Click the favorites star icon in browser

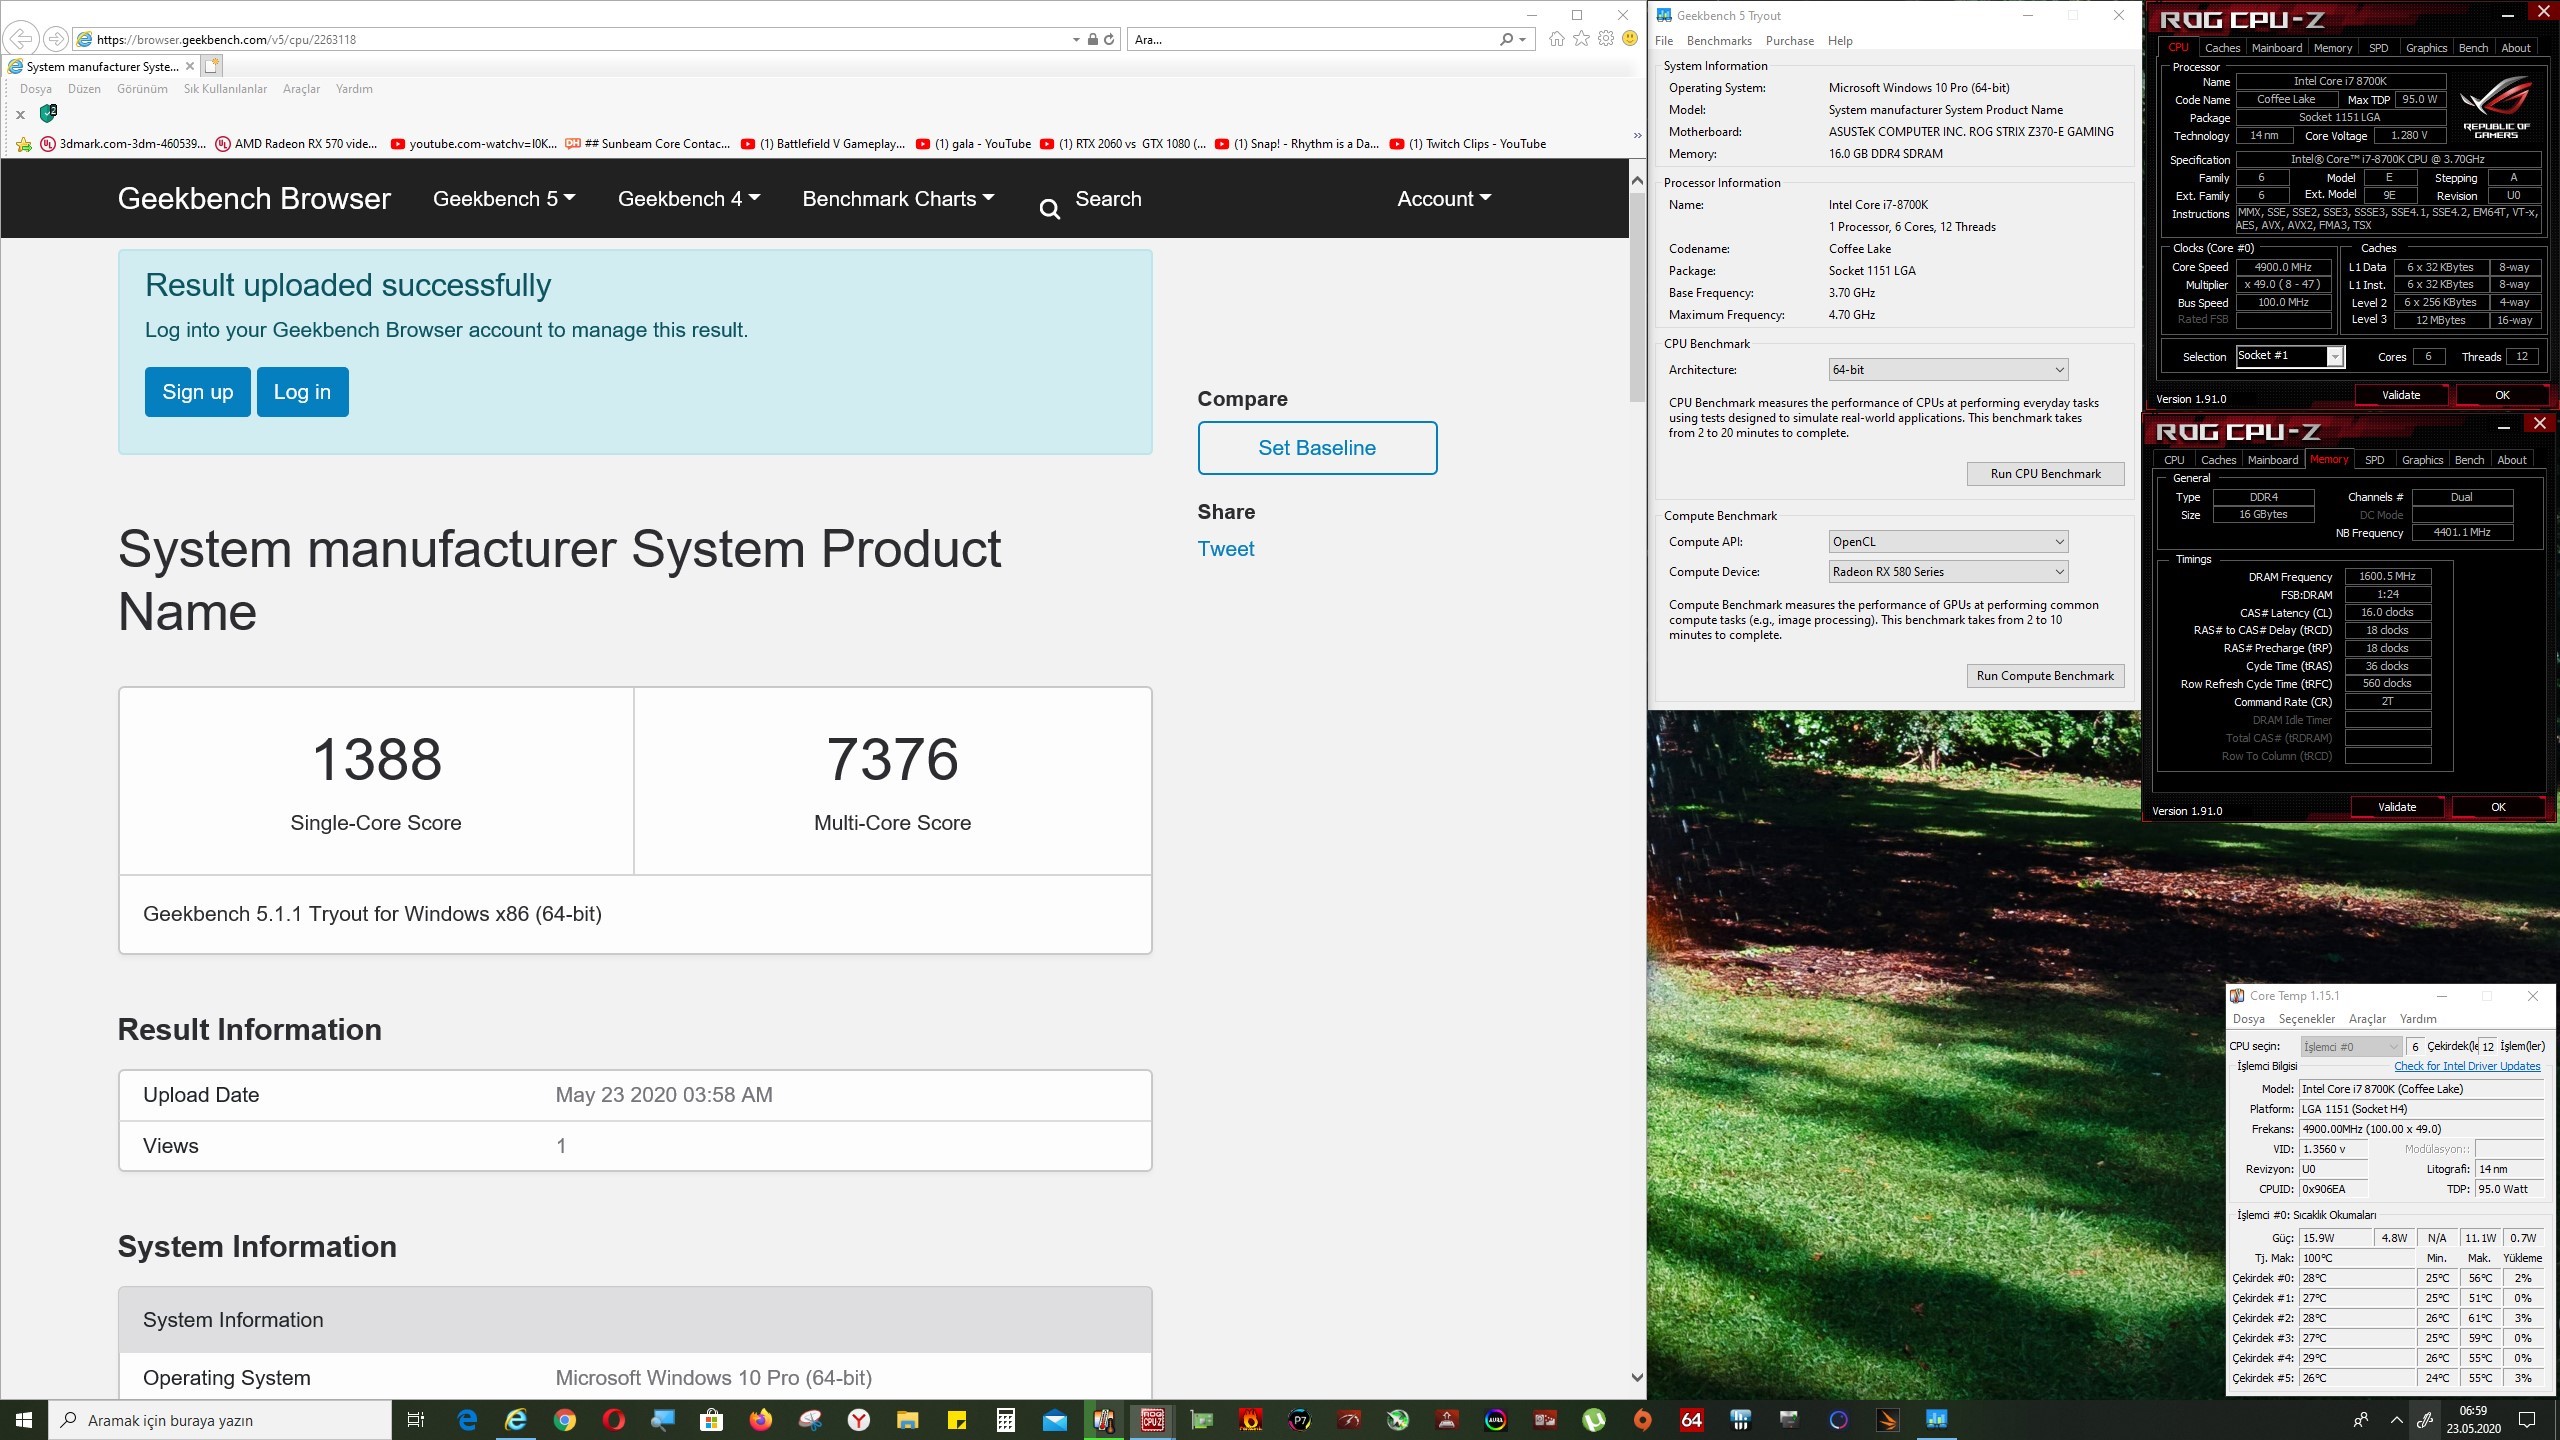pyautogui.click(x=1581, y=39)
